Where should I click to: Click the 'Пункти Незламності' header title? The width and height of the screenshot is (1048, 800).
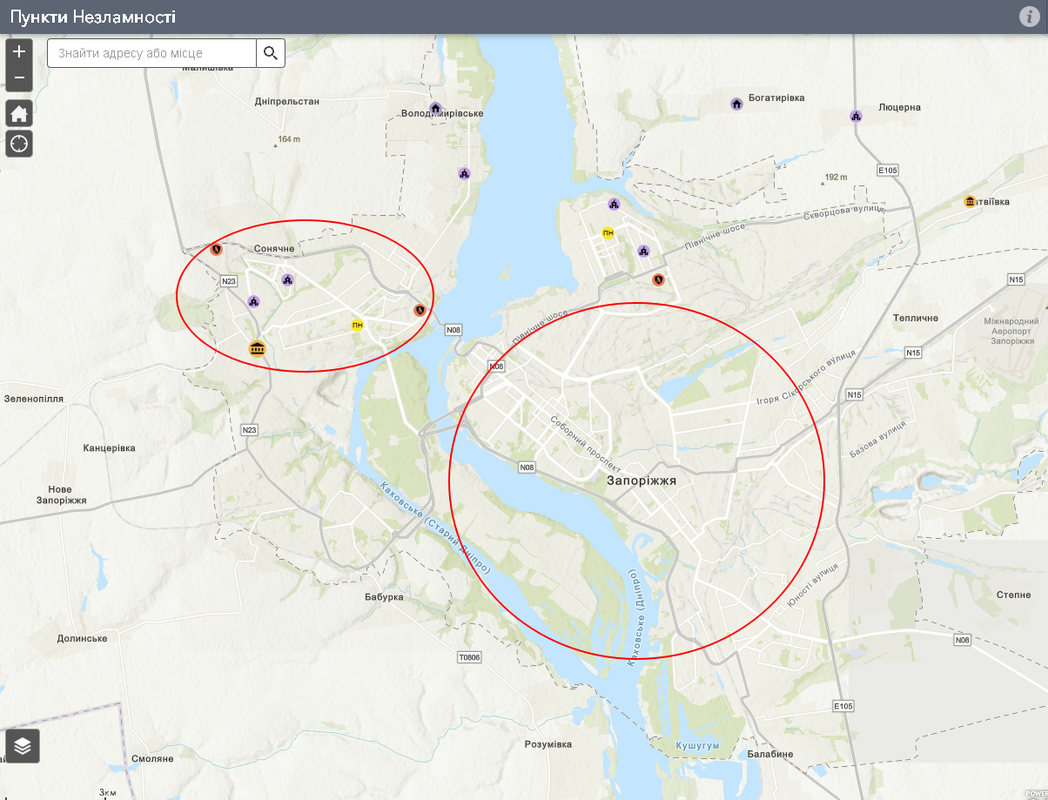[92, 17]
